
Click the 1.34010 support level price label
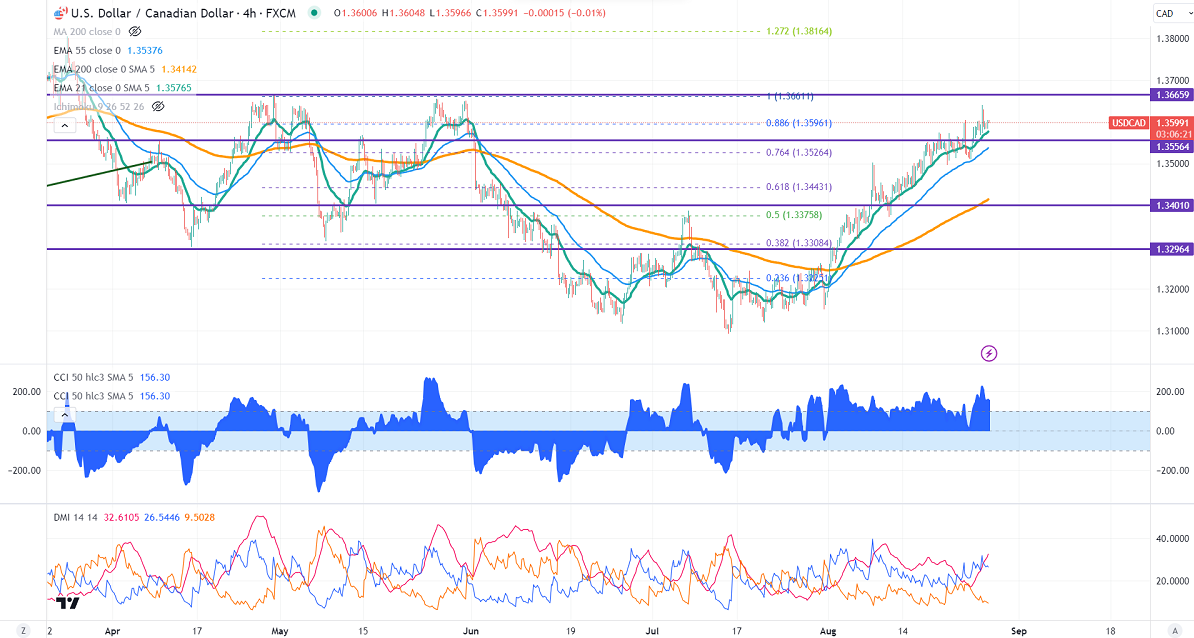tap(1172, 206)
